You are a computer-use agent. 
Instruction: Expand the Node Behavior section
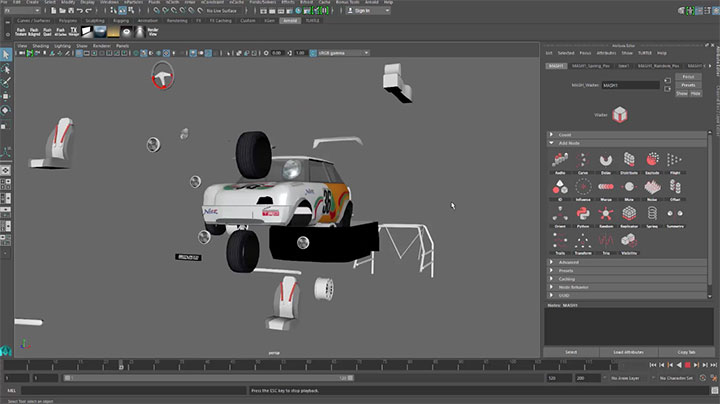click(627, 287)
